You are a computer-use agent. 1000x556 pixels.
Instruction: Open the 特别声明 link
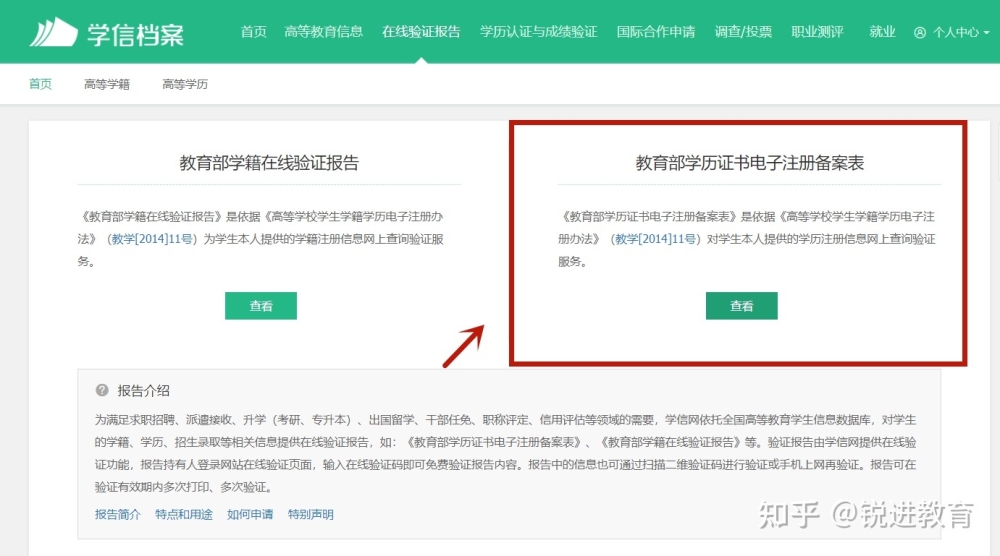click(311, 515)
